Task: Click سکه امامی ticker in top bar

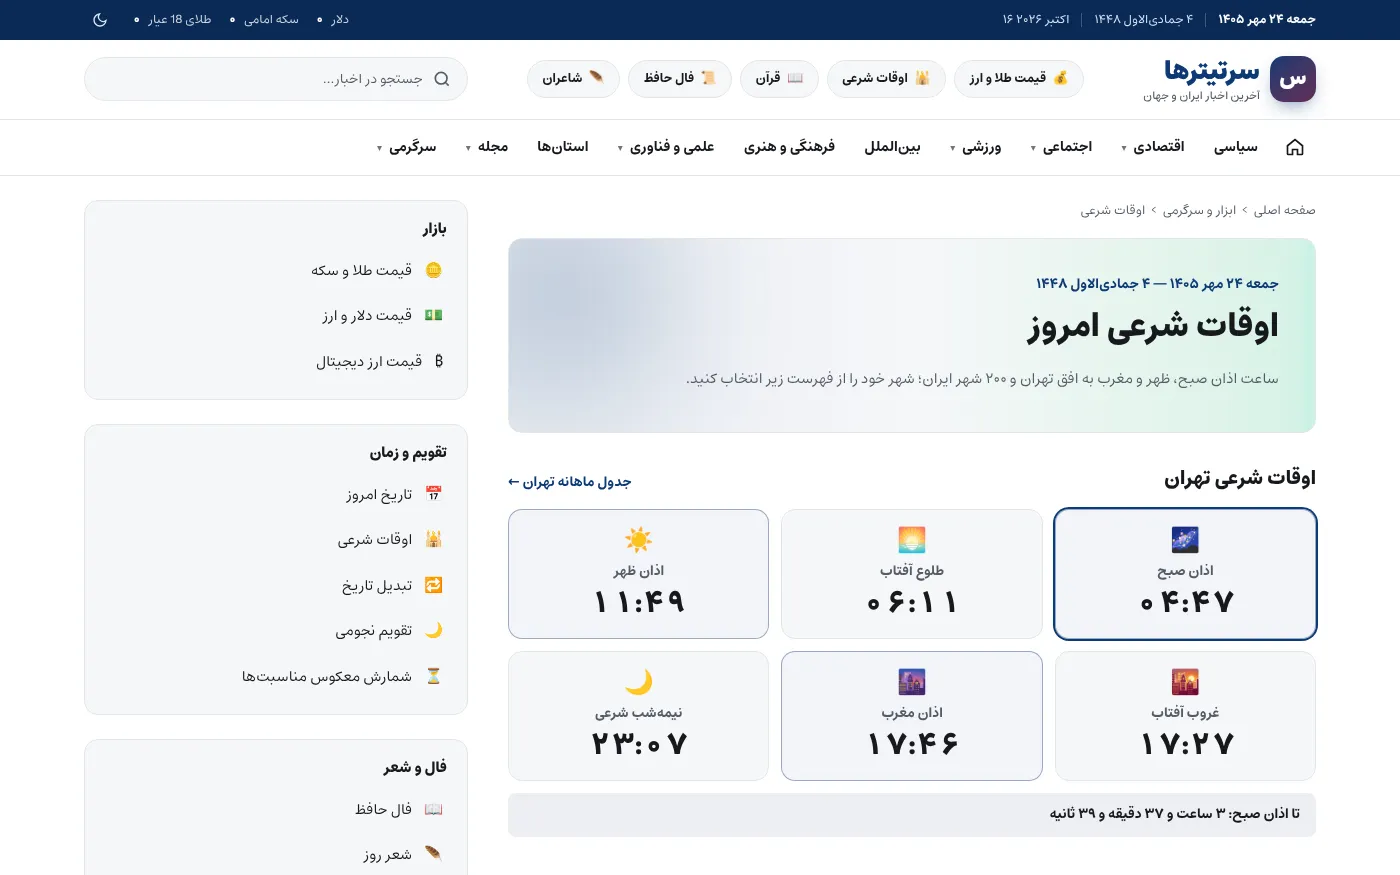Action: 264,19
